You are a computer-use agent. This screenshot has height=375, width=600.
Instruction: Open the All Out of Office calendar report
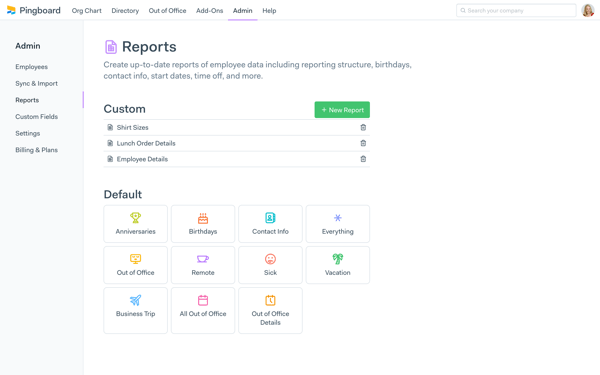[x=203, y=310]
